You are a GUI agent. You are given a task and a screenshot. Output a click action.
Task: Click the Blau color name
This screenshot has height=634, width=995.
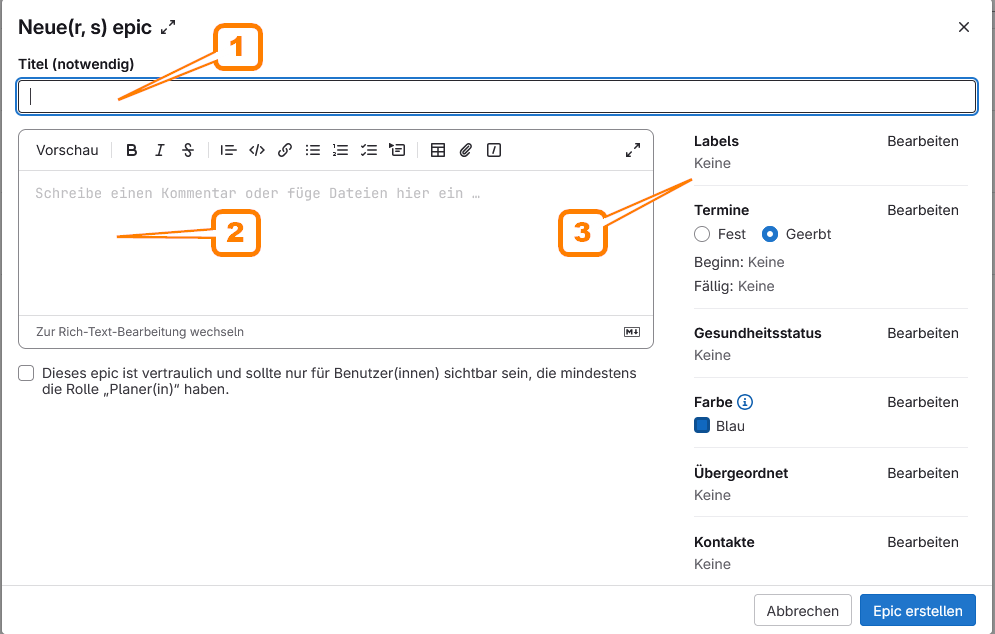coord(730,426)
